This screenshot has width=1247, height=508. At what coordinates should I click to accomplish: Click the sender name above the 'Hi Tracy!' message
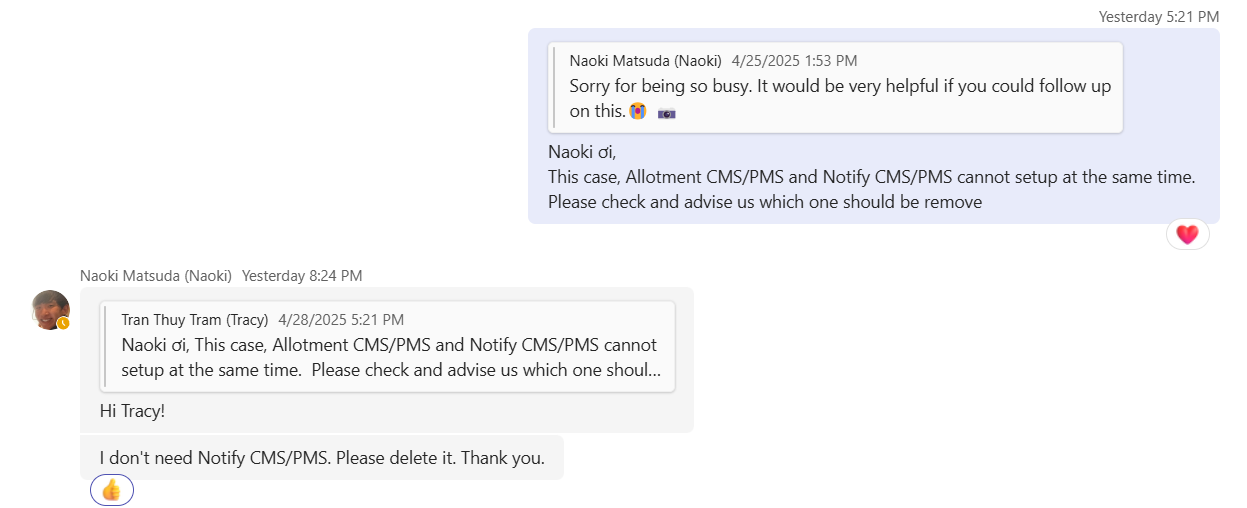tap(156, 275)
